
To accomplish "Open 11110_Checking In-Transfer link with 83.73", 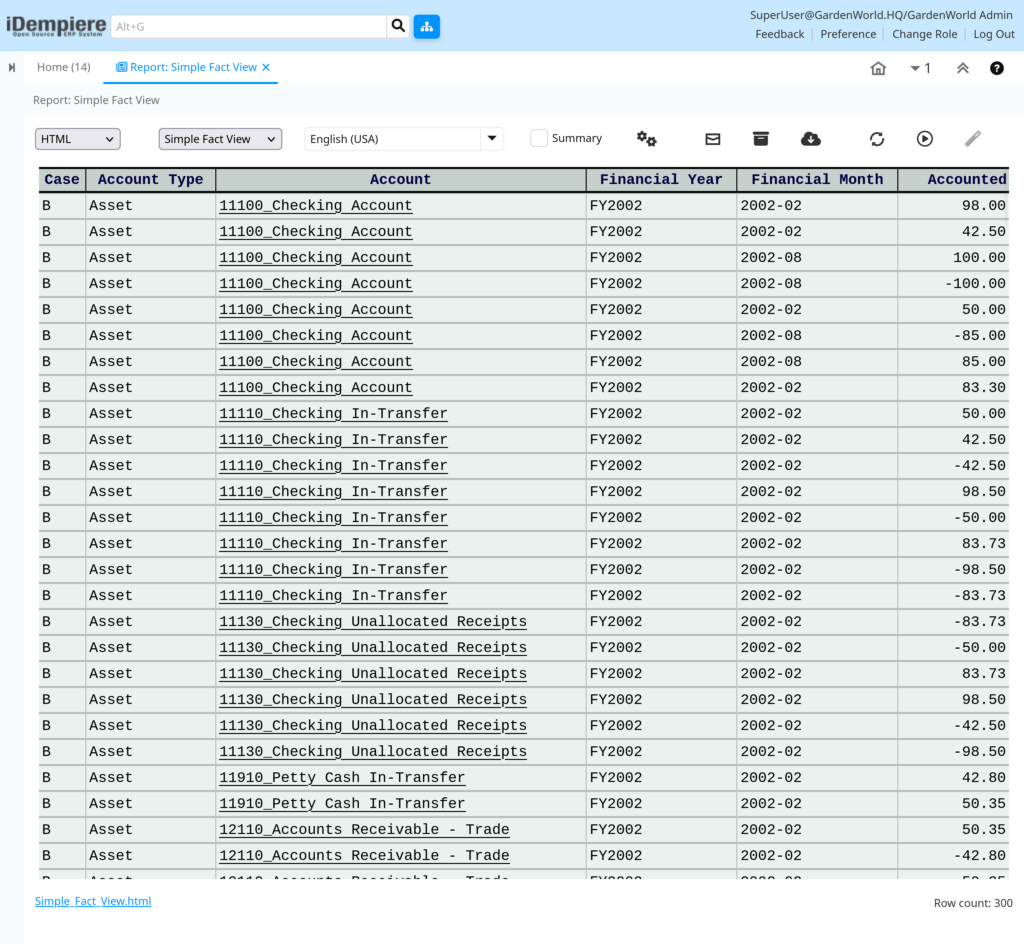I will pyautogui.click(x=333, y=544).
